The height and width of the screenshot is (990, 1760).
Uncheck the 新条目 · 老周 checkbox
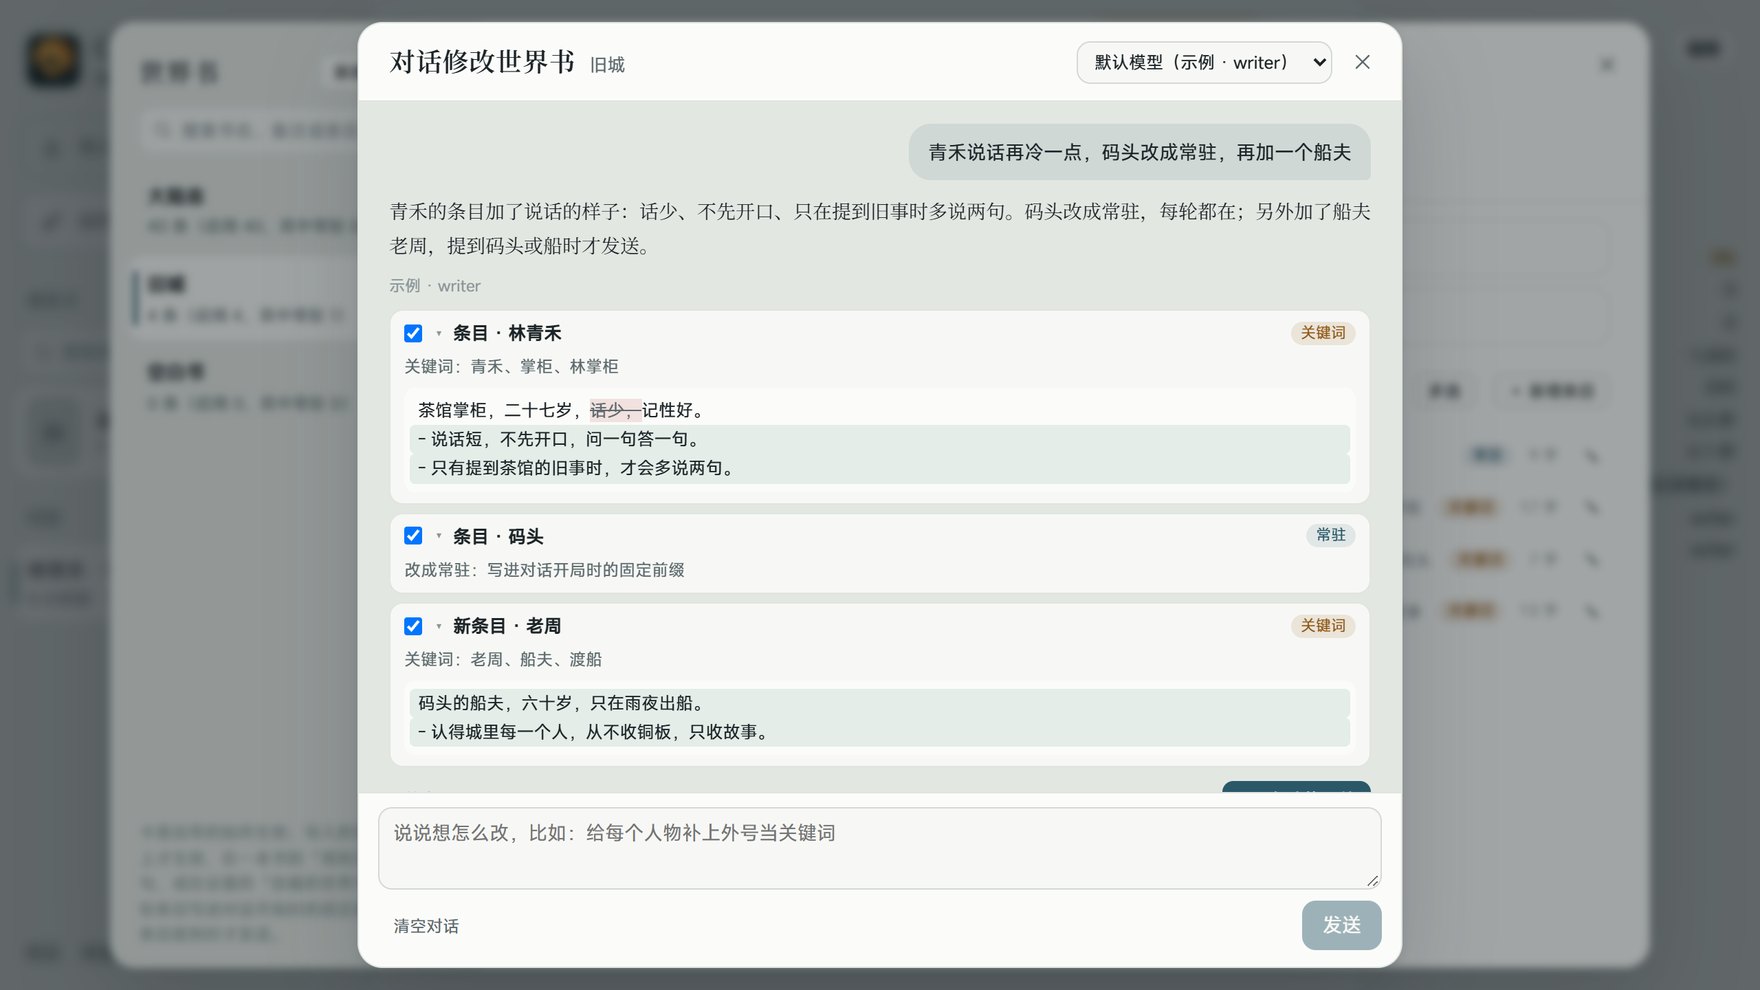coord(413,626)
